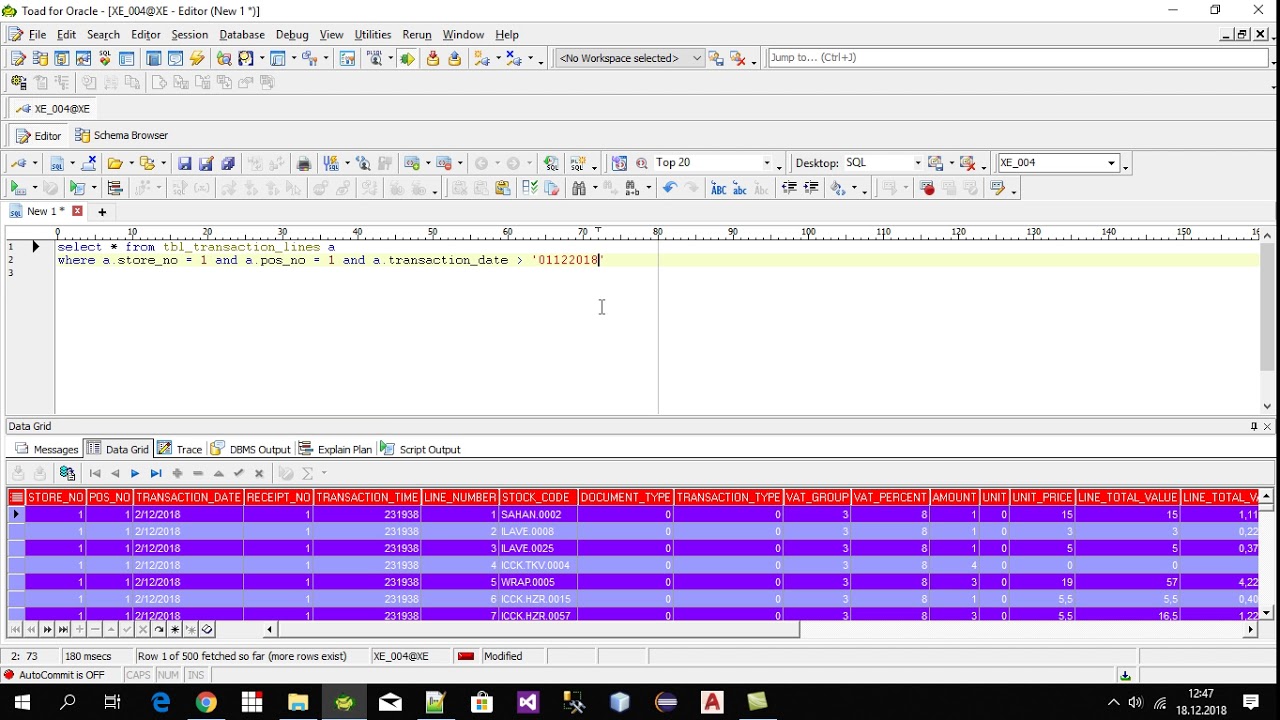1280x720 pixels.
Task: Click the lightning bolt icon in main toolbar
Action: 197,59
